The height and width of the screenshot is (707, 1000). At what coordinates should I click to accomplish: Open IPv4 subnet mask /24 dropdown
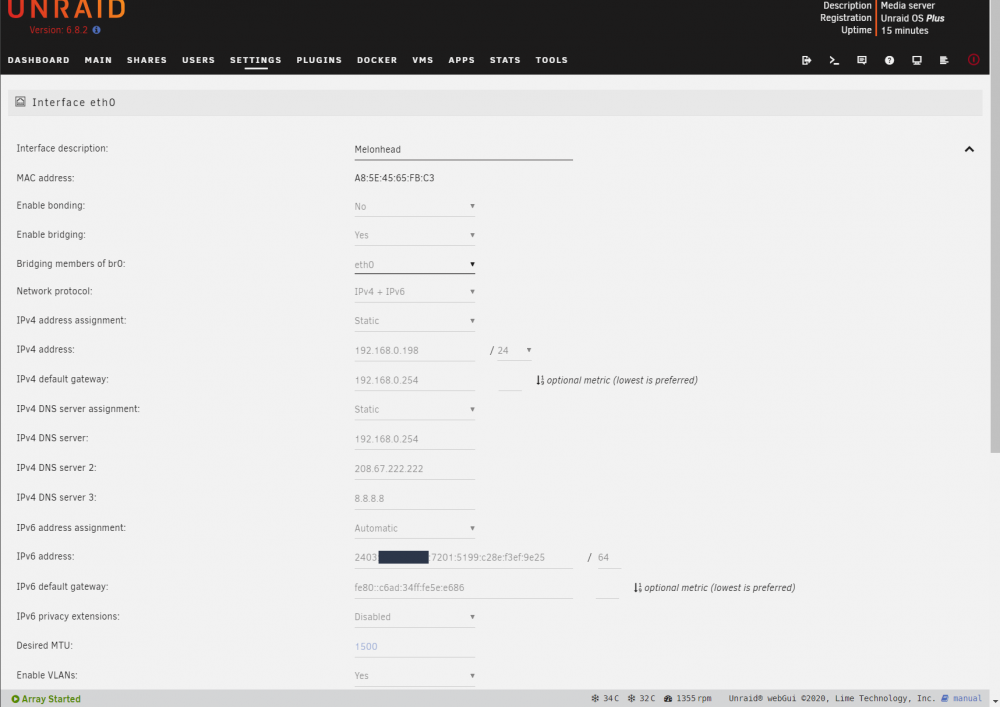point(514,351)
